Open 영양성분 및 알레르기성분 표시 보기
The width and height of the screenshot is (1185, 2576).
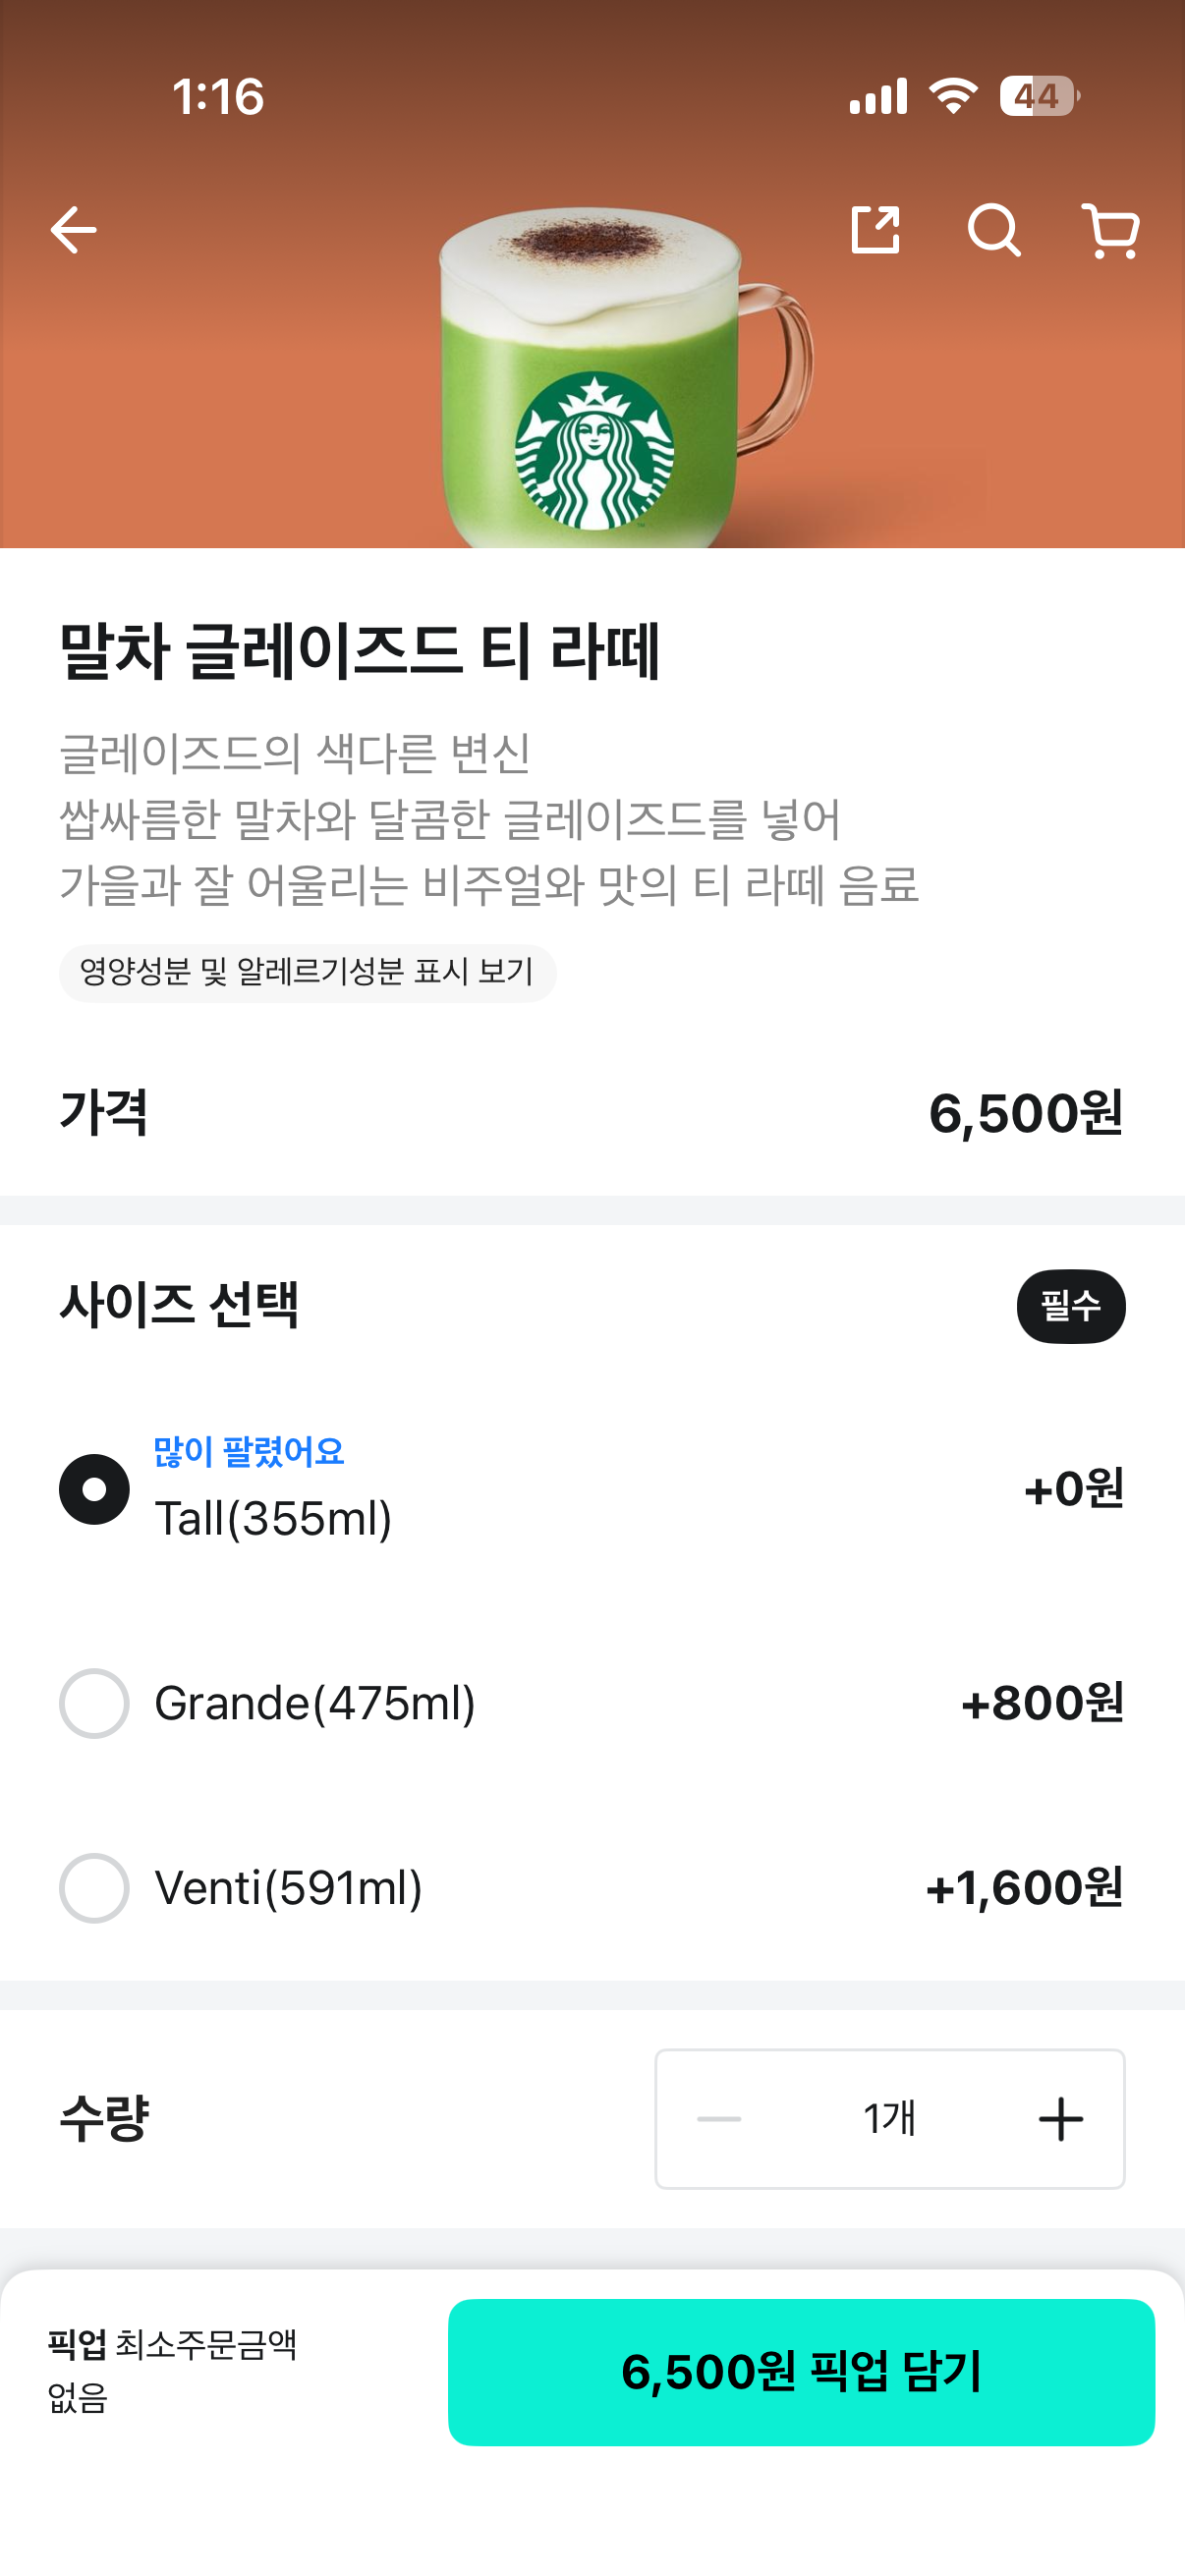click(x=307, y=972)
